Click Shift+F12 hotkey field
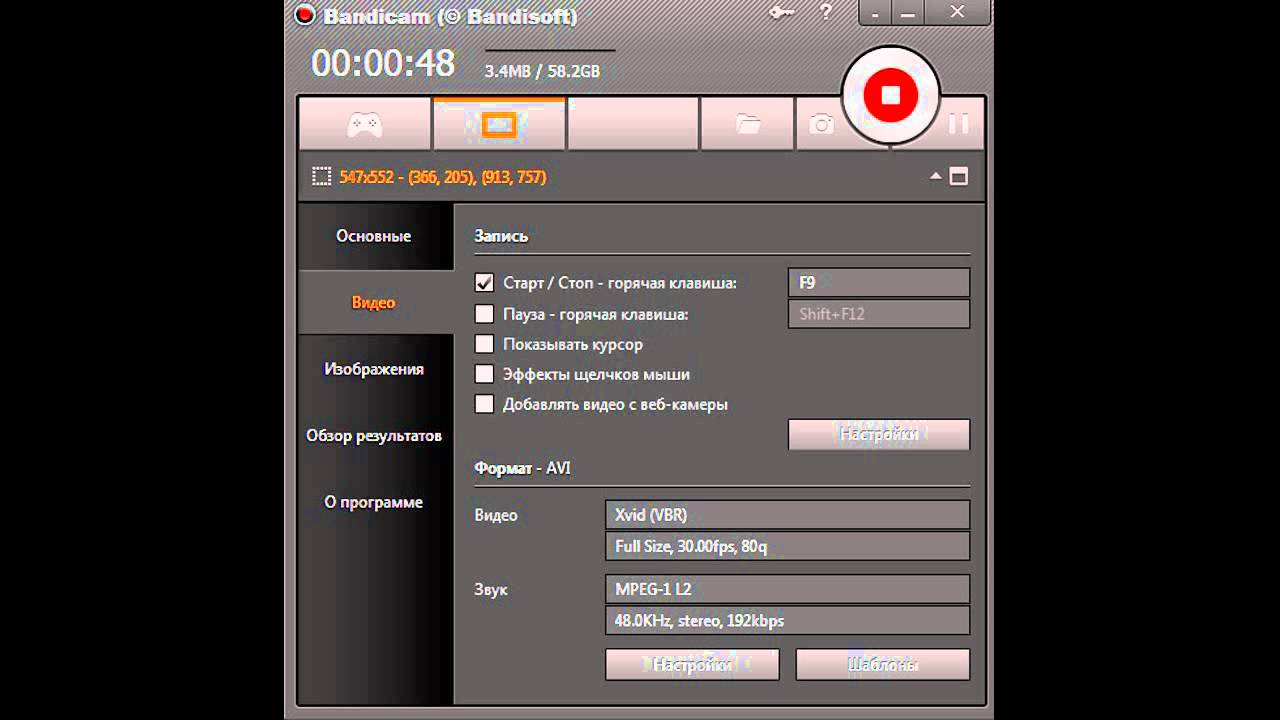Viewport: 1280px width, 720px height. 879,314
